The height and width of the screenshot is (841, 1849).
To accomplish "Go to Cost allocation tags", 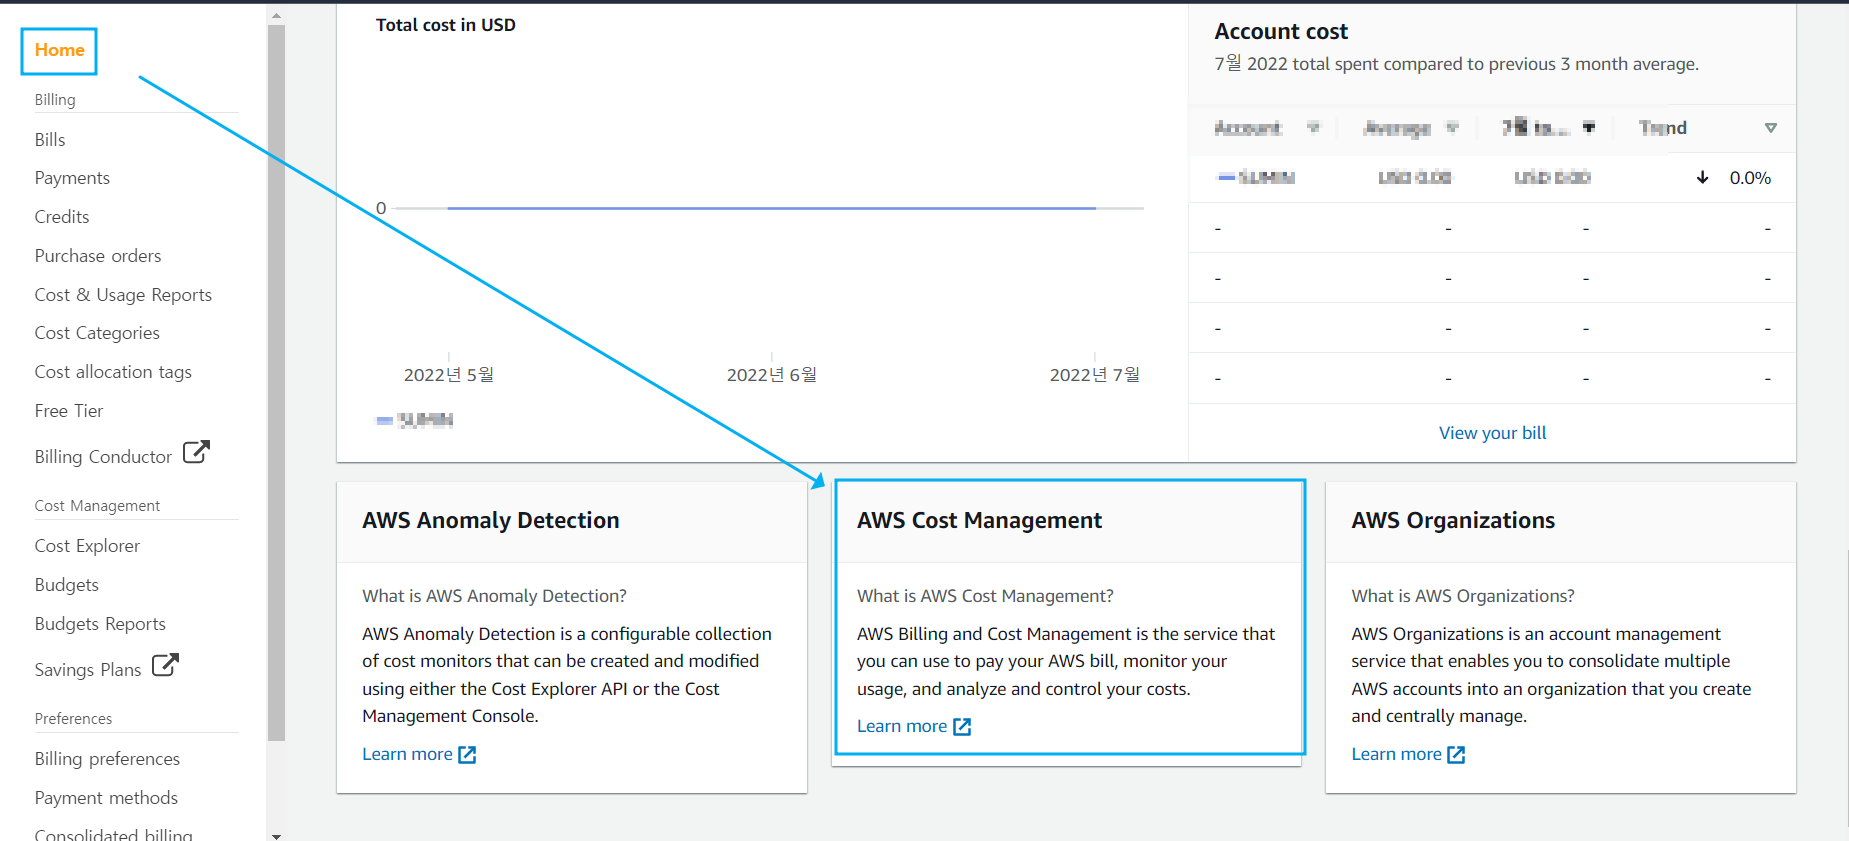I will tap(113, 372).
